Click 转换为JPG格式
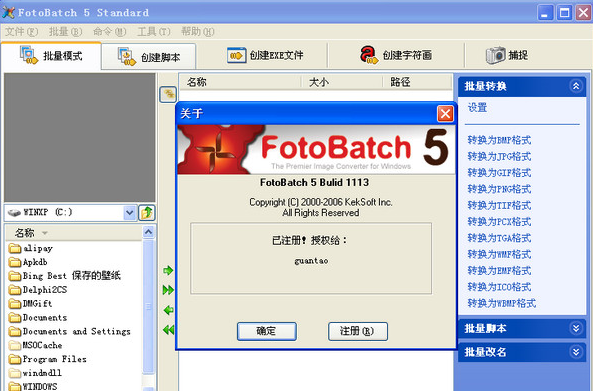Image resolution: width=593 pixels, height=391 pixels. coord(499,157)
